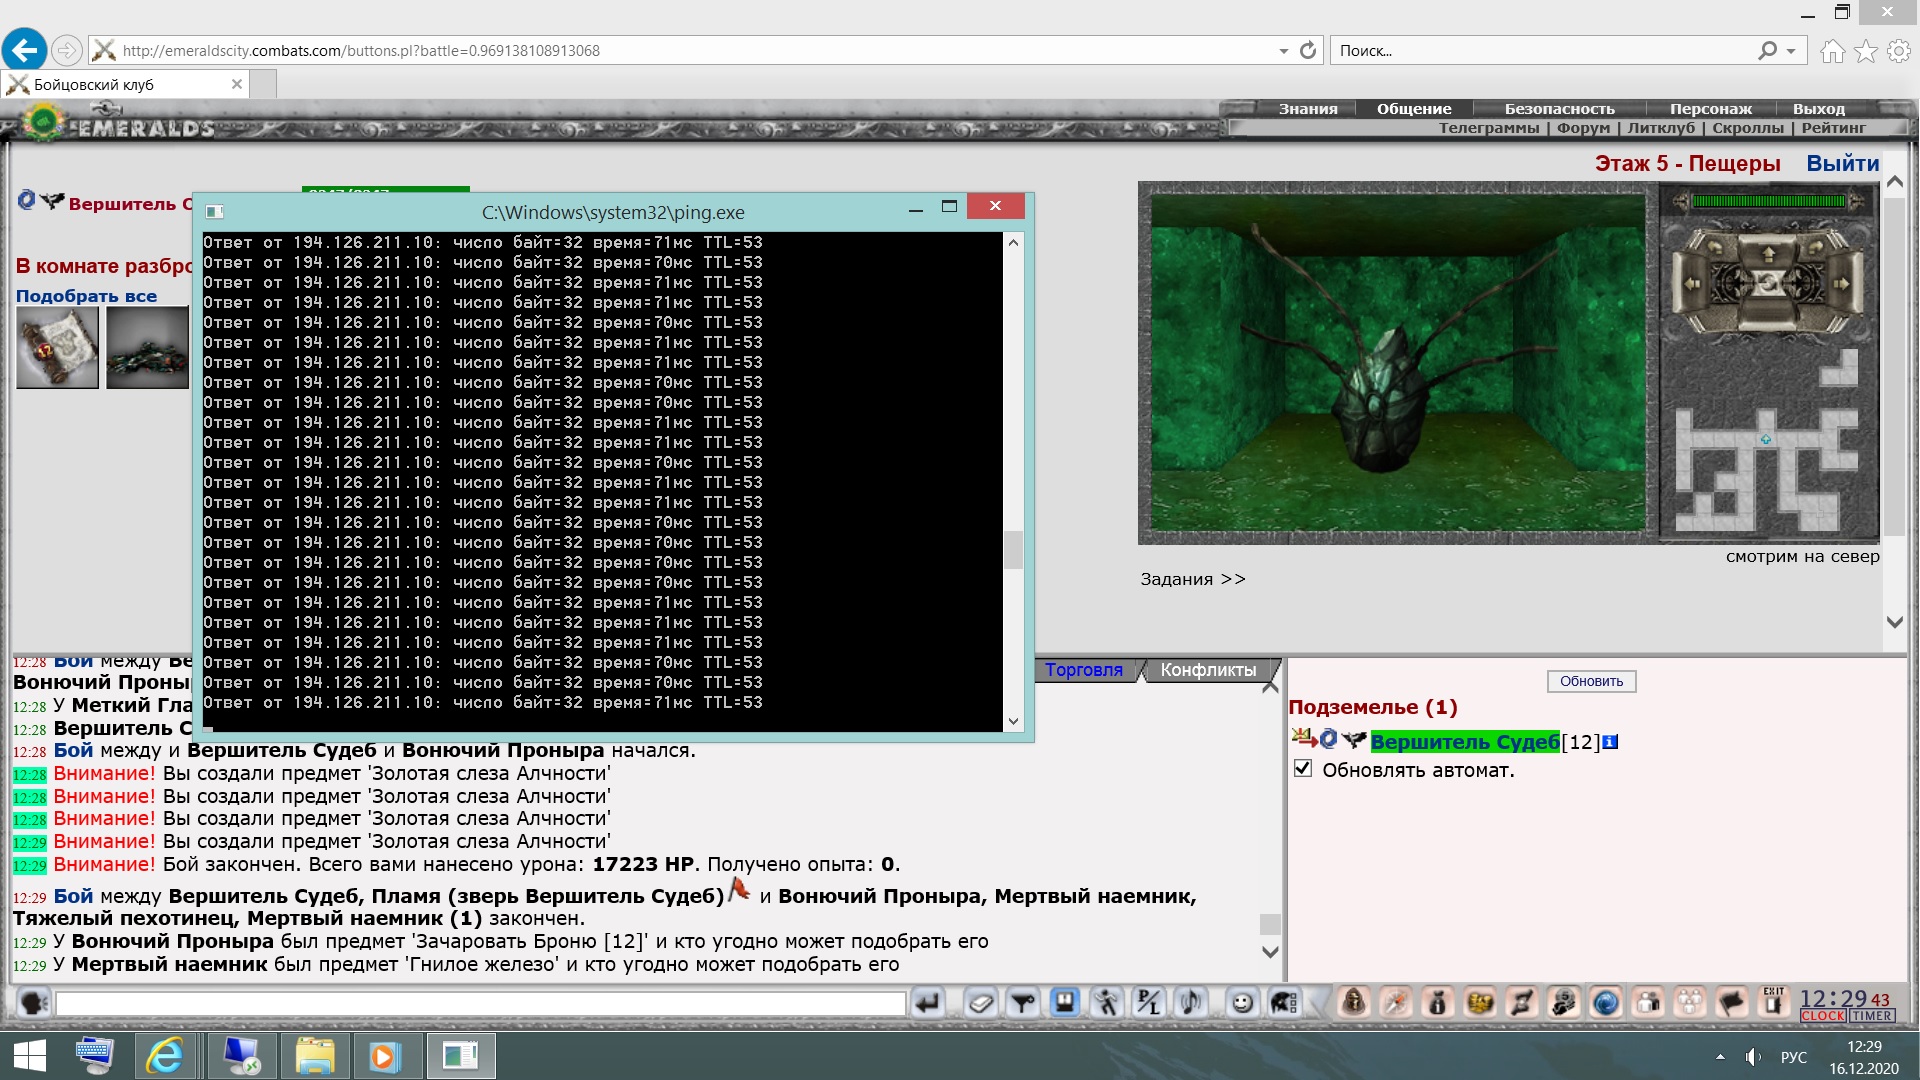Screen dimensions: 1920x1080
Task: Open the 'Форум' link
Action: tap(1583, 128)
